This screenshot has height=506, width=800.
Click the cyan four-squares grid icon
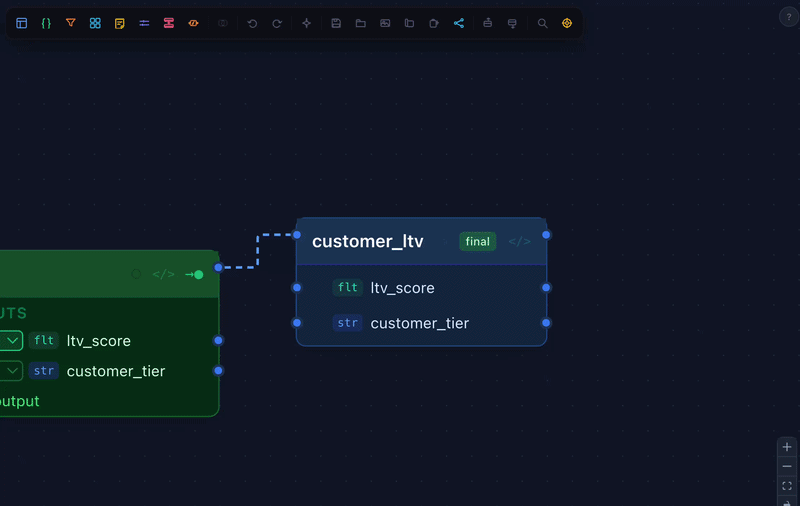click(95, 23)
